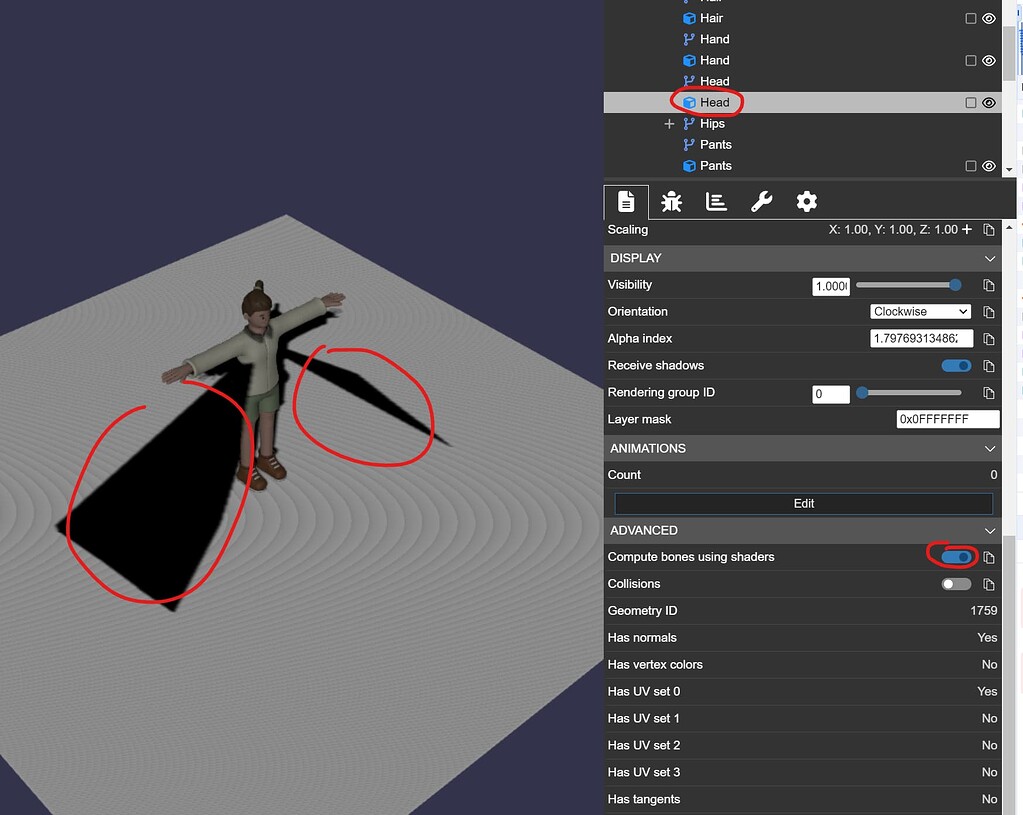This screenshot has height=815, width=1023.
Task: Click inside the Layer mask input field
Action: 946,419
